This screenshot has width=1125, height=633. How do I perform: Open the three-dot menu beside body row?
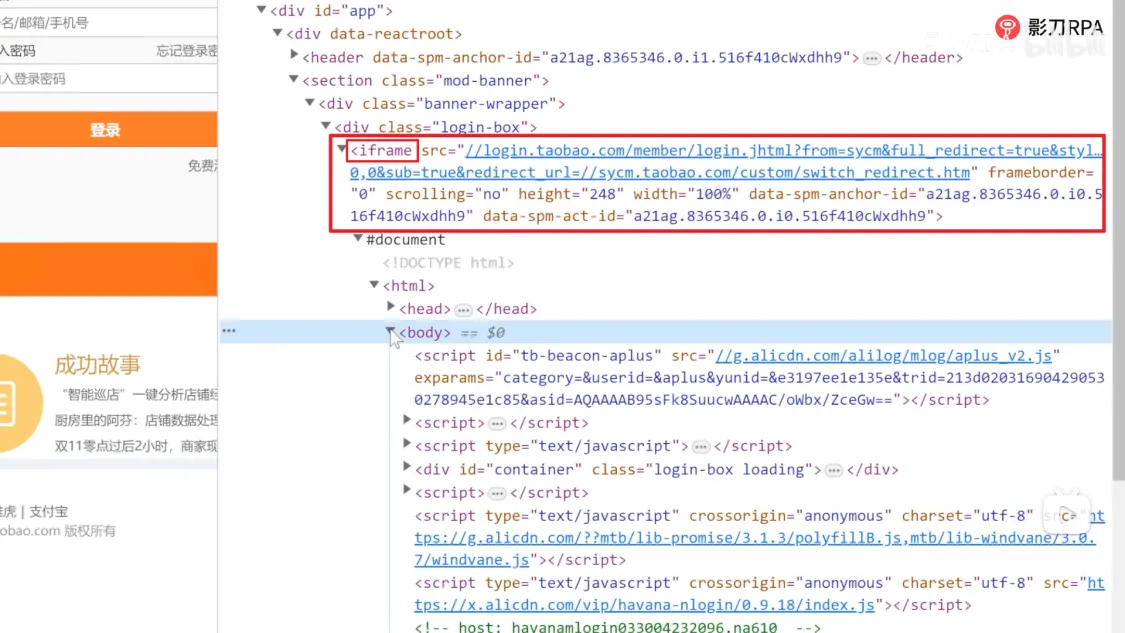(x=229, y=331)
